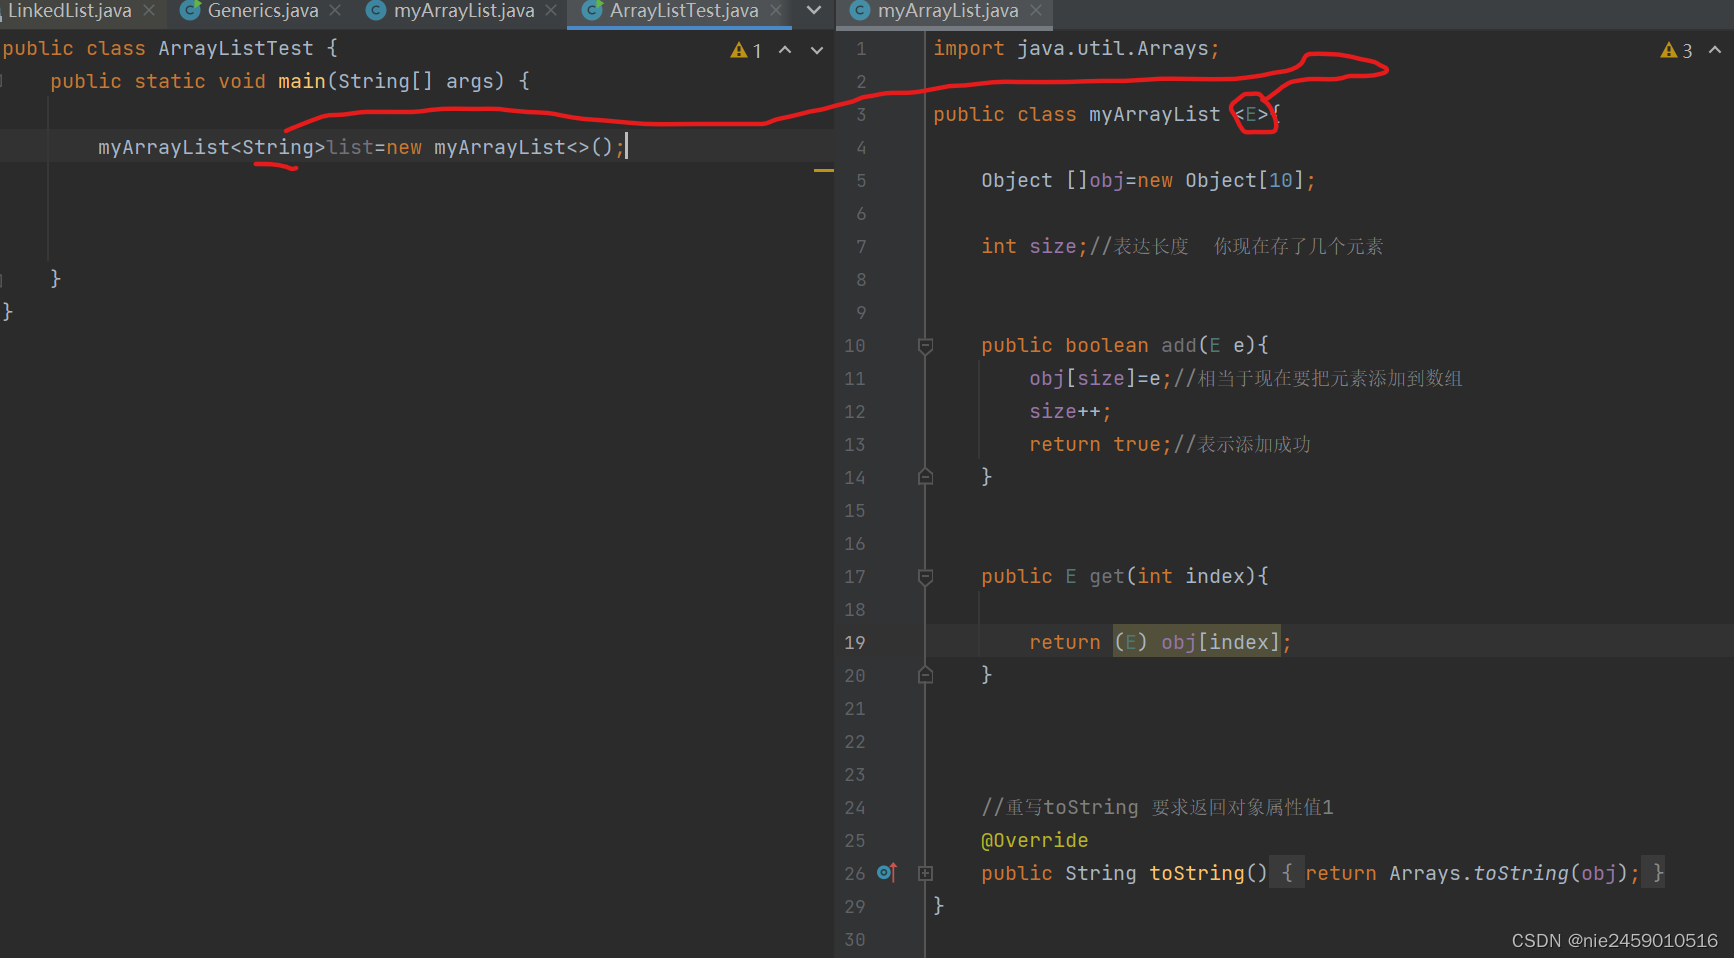
Task: Click the right pane myArrayList.java class icon
Action: coord(859,11)
